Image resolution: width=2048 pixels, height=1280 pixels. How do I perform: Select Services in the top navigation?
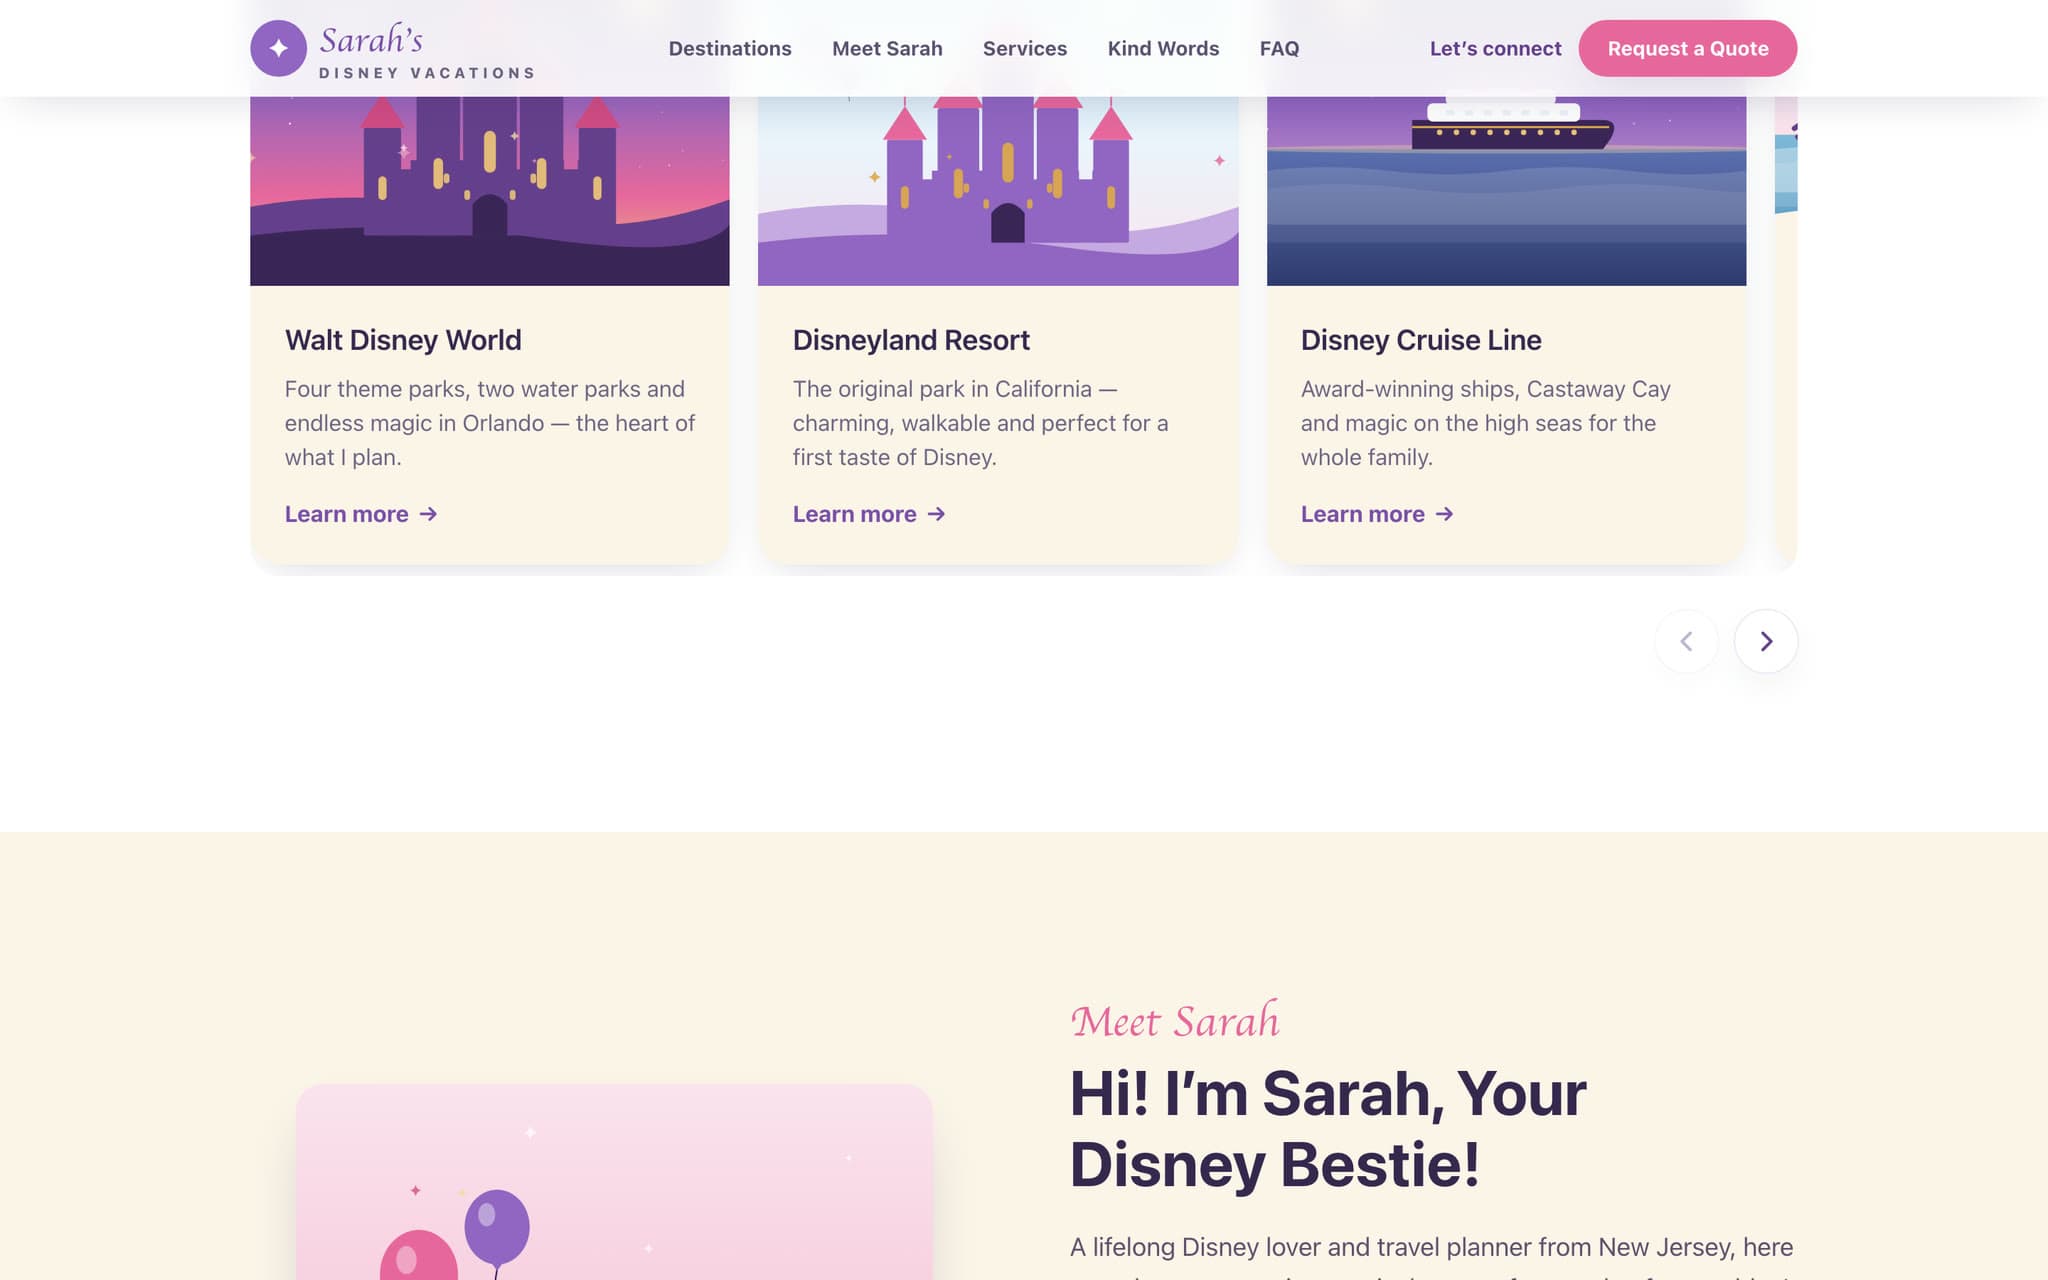[1025, 48]
